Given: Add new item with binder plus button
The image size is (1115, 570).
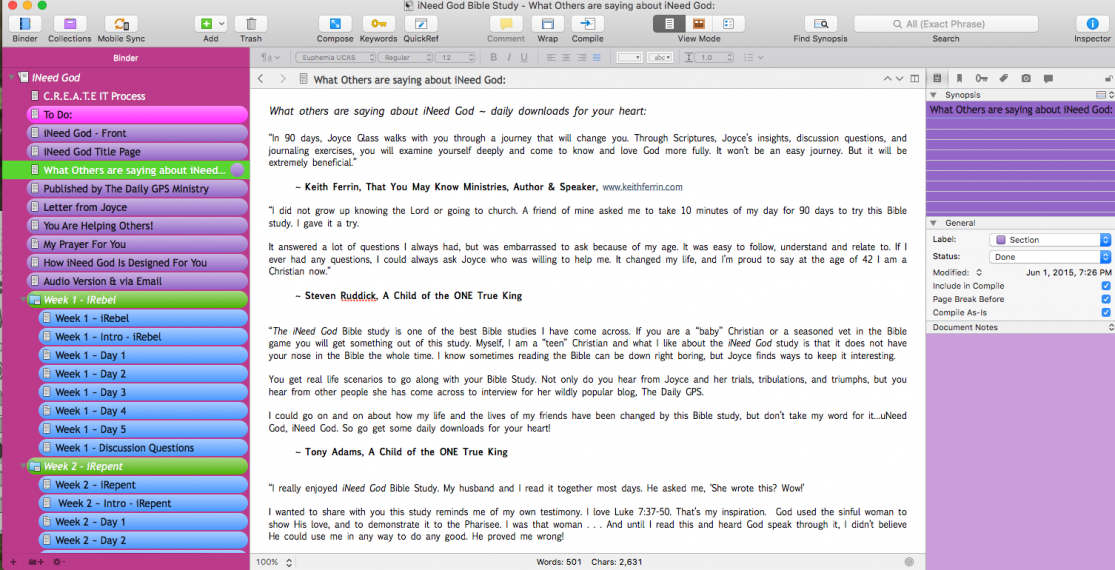Looking at the screenshot, I should [13, 561].
